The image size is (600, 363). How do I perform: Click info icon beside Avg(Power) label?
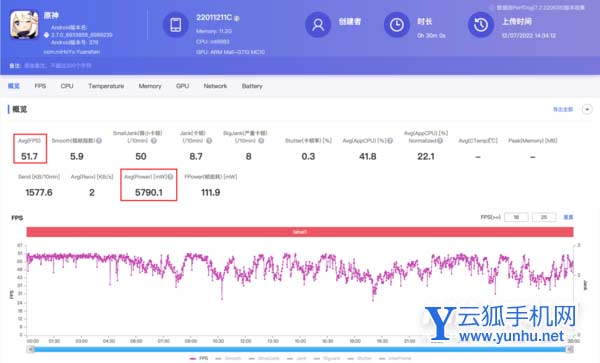point(170,177)
